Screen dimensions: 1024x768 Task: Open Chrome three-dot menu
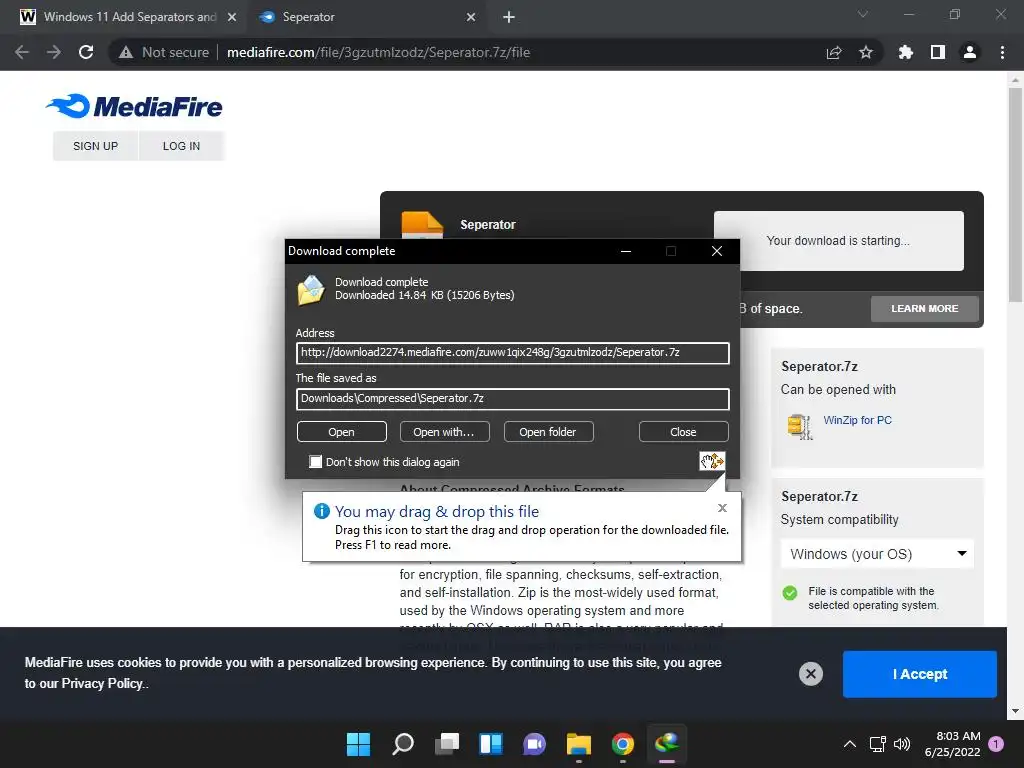point(1002,52)
